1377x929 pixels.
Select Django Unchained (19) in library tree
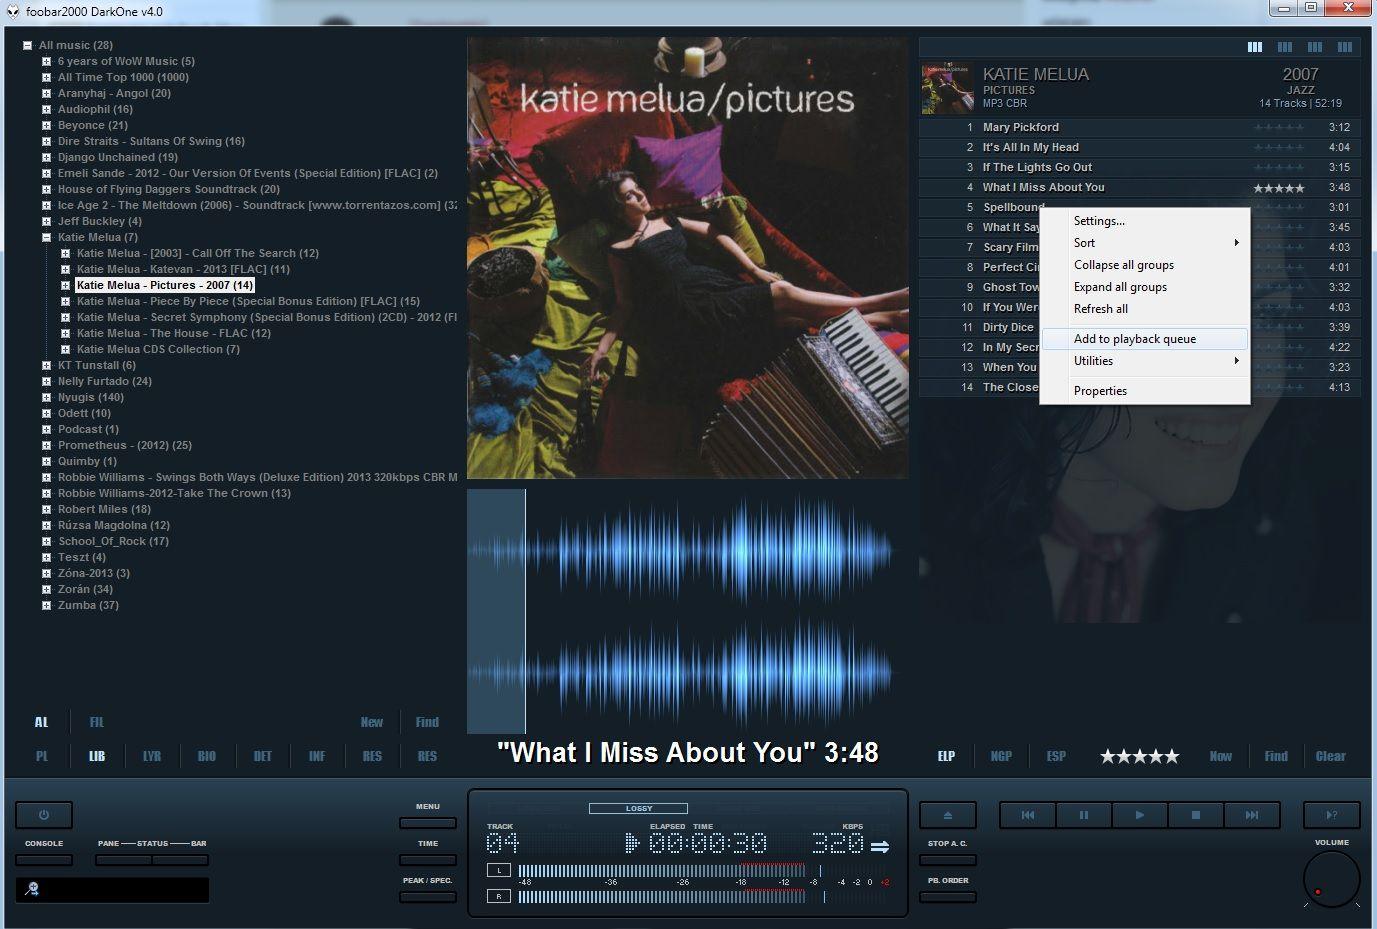(118, 157)
